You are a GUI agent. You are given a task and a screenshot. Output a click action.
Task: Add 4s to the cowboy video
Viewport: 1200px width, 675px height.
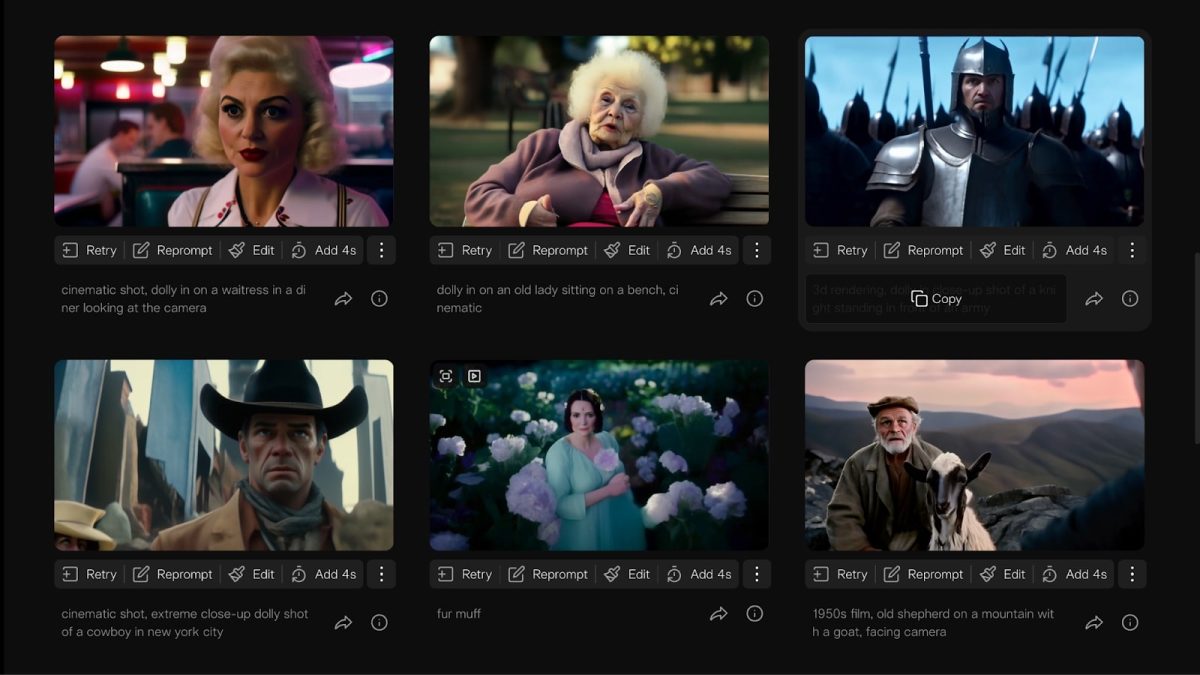(323, 574)
